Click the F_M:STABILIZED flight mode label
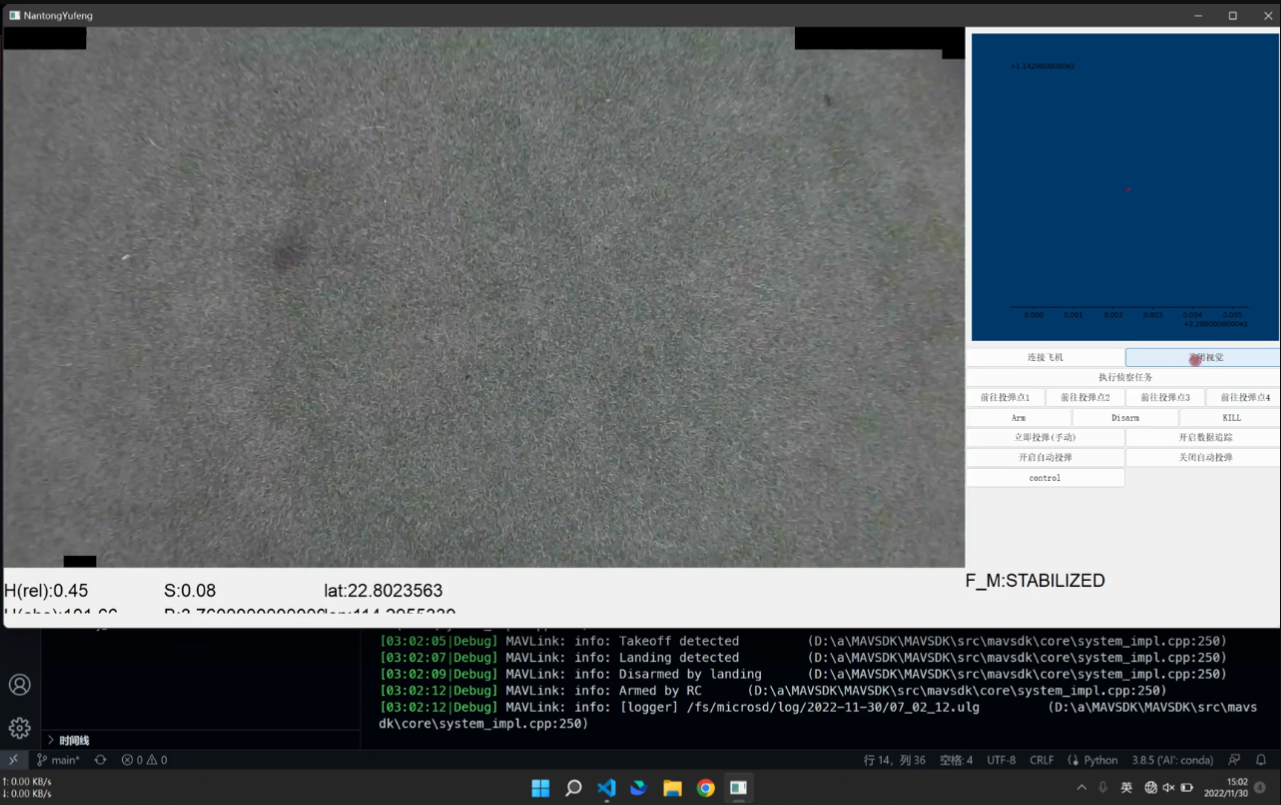The image size is (1281, 805). [1035, 581]
